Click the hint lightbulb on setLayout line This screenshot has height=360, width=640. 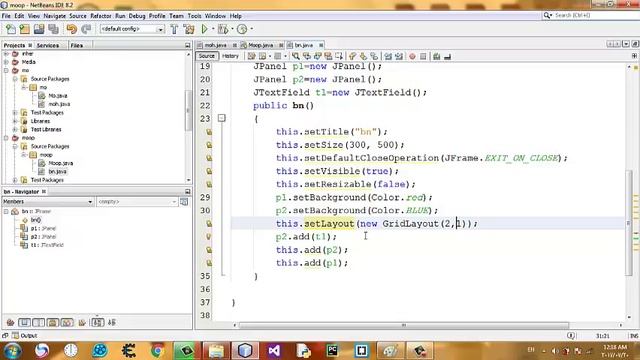[x=209, y=224]
